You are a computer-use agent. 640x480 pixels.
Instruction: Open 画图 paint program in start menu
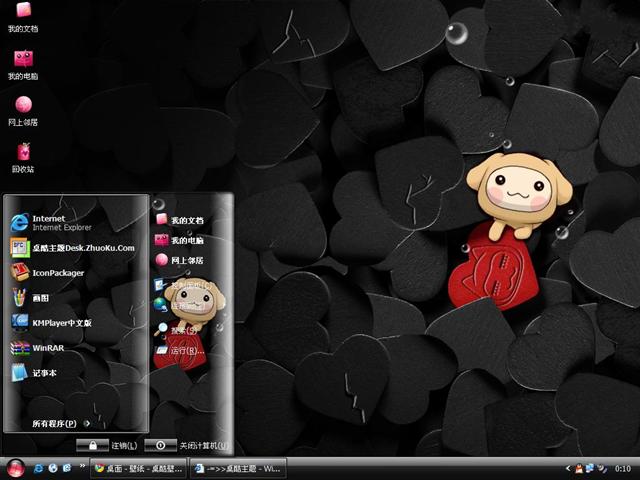point(30,298)
